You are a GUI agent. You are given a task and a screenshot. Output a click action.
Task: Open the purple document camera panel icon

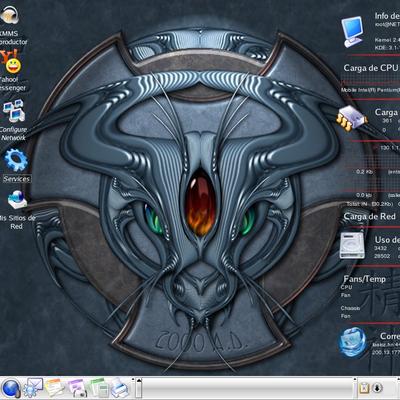click(x=77, y=388)
